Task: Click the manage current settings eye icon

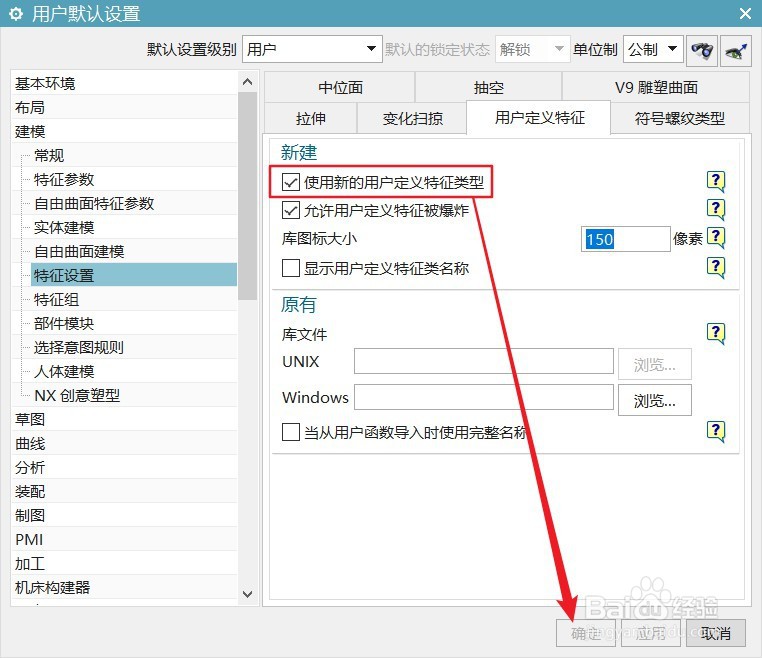Action: tap(736, 51)
